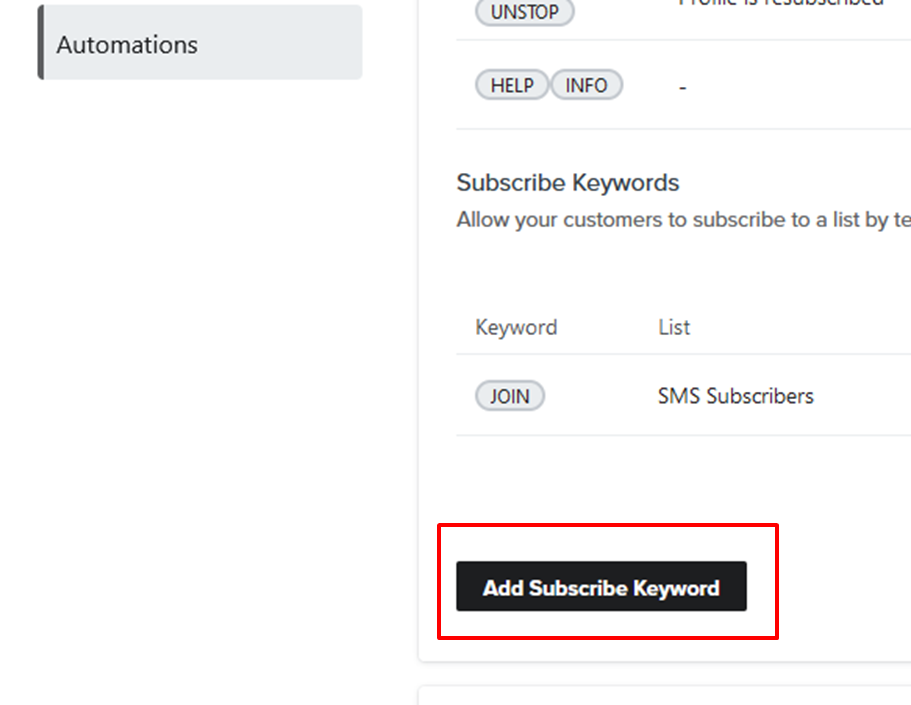
Task: Click the HELP keyword tag
Action: click(511, 85)
